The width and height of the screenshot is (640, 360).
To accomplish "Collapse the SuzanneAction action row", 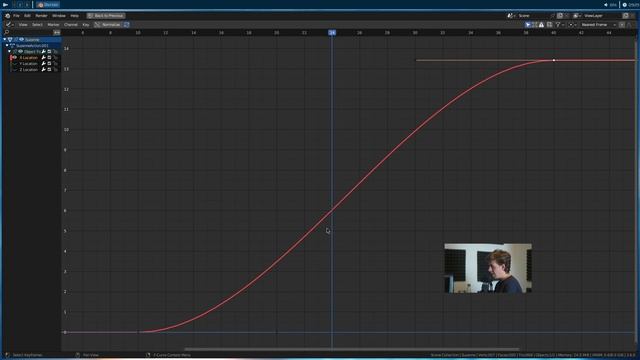I will pyautogui.click(x=7, y=45).
